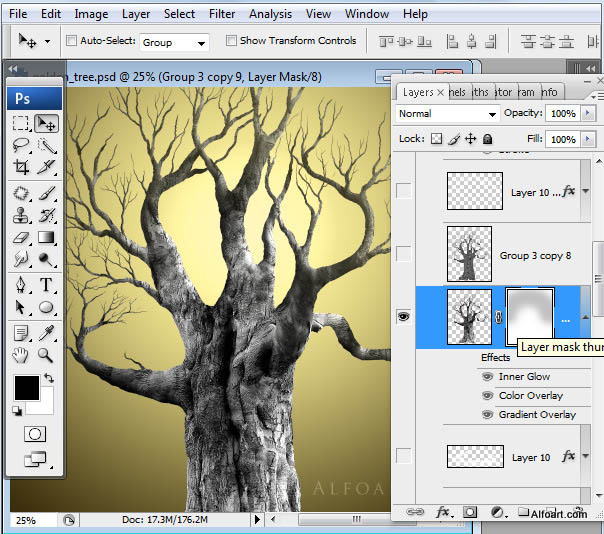This screenshot has height=534, width=604.
Task: Choose the Crop tool
Action: pyautogui.click(x=21, y=168)
